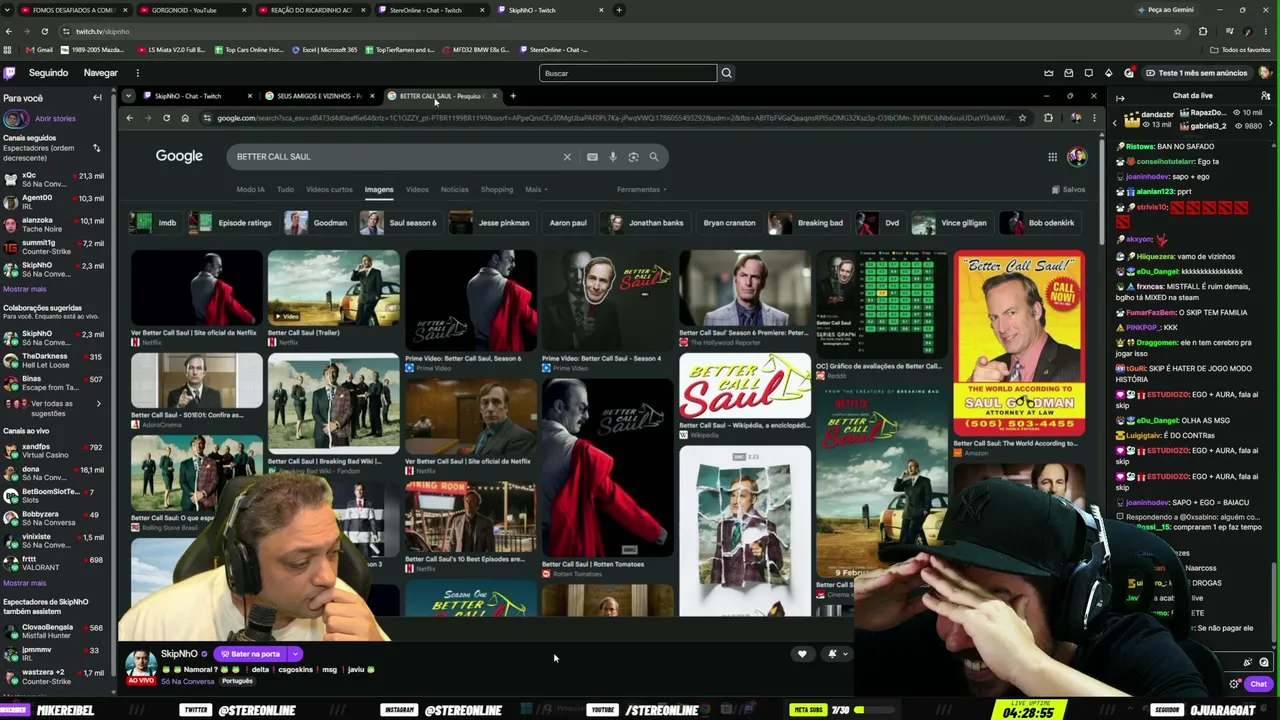Open the alanzoka channel in sidebar

[x=56, y=225]
